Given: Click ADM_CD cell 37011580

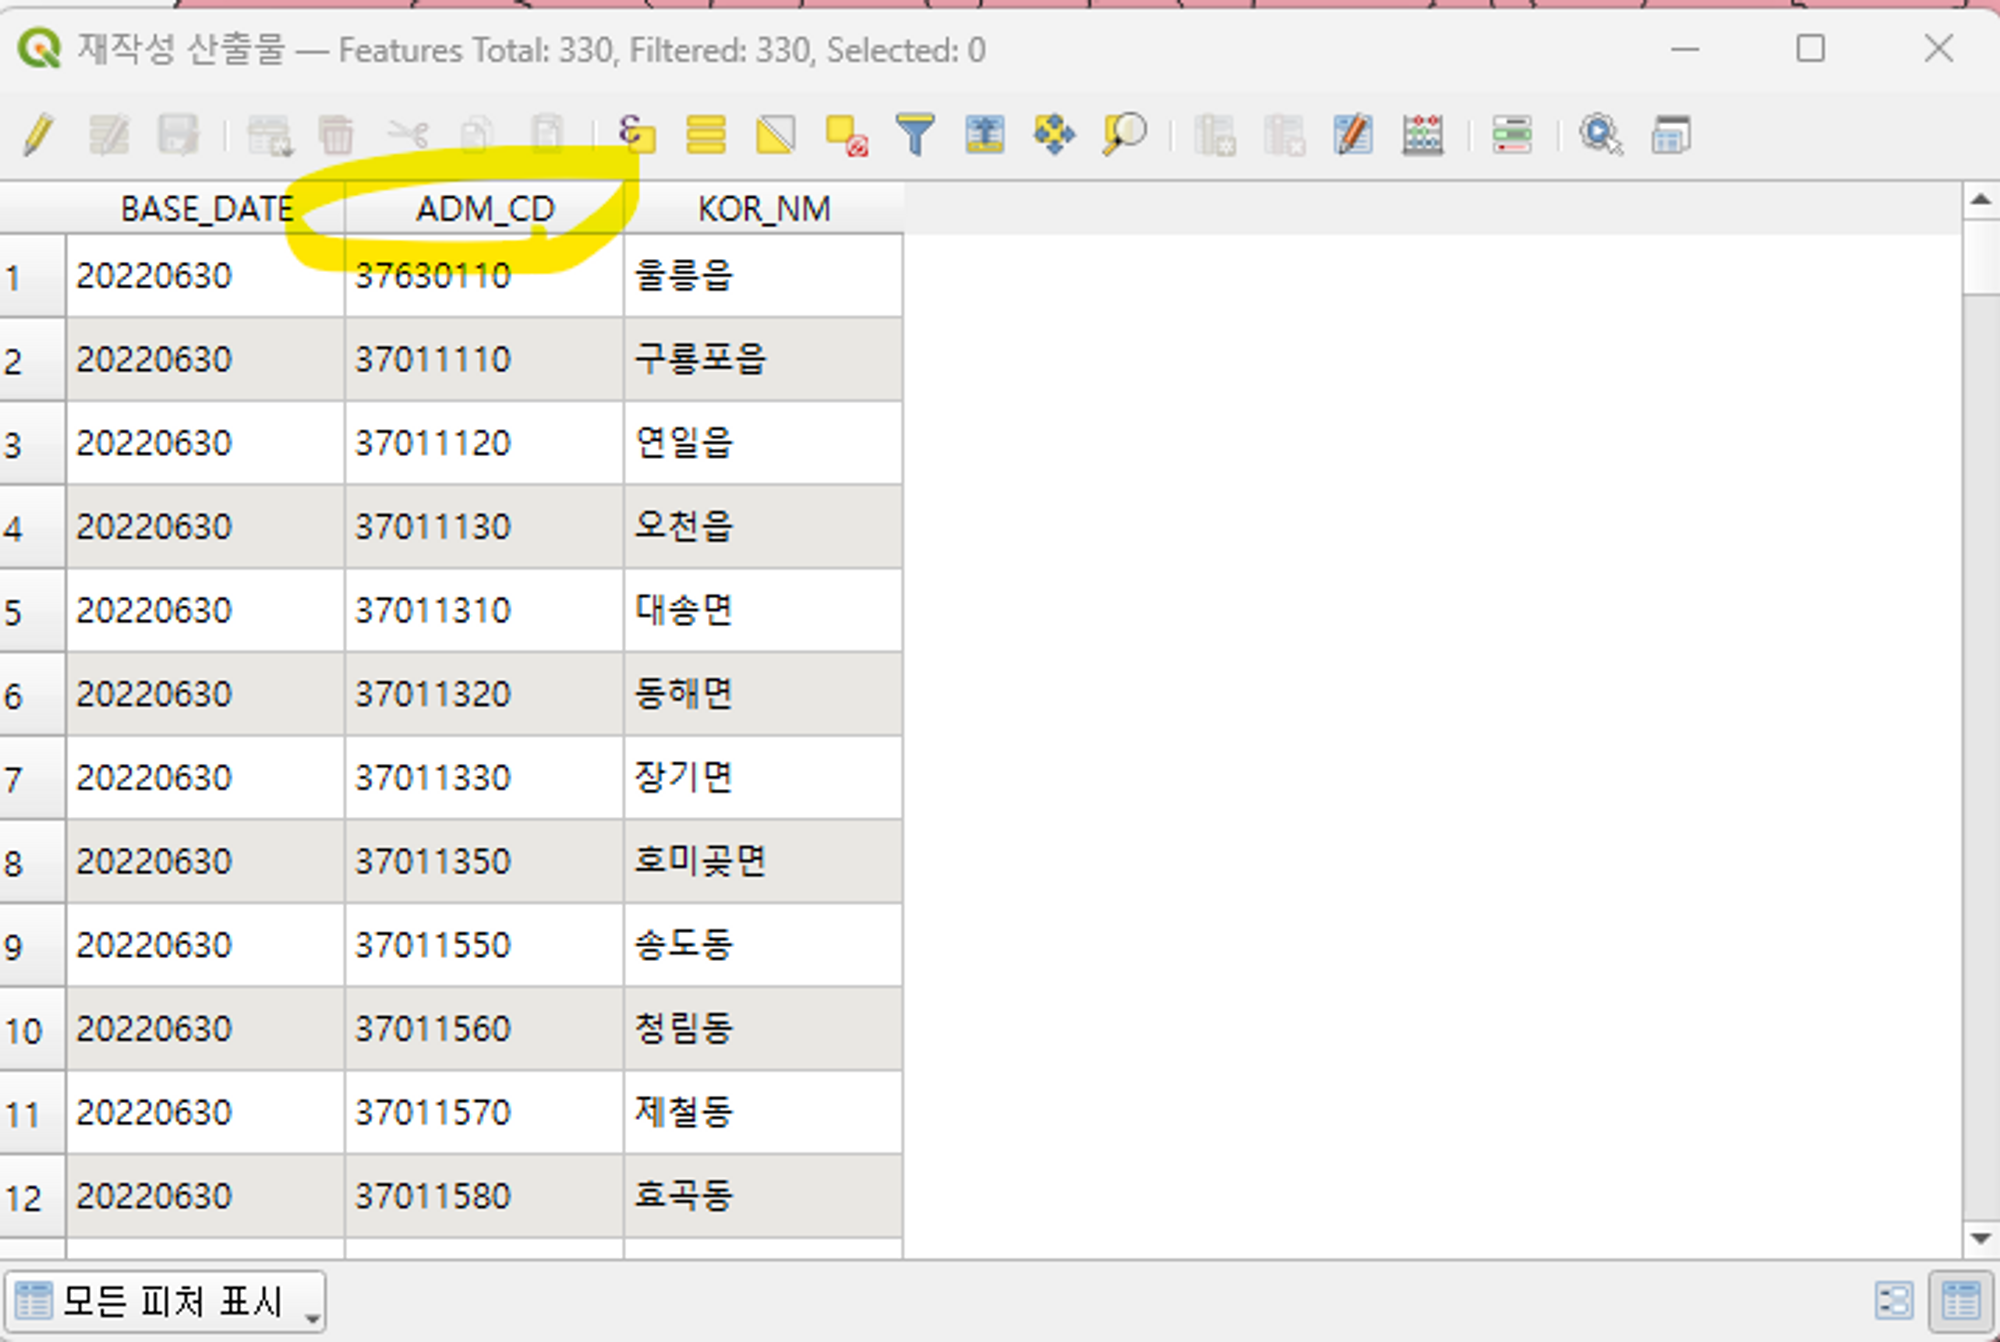Looking at the screenshot, I should pos(484,1196).
